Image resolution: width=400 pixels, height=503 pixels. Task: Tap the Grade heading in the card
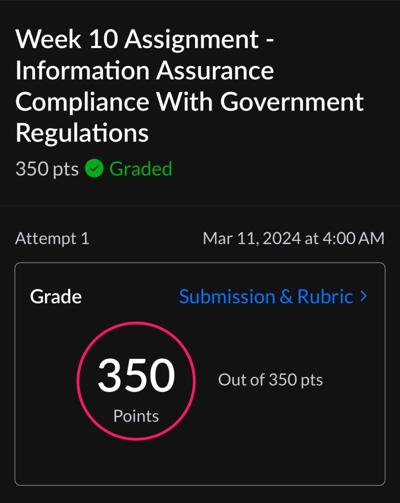click(56, 296)
